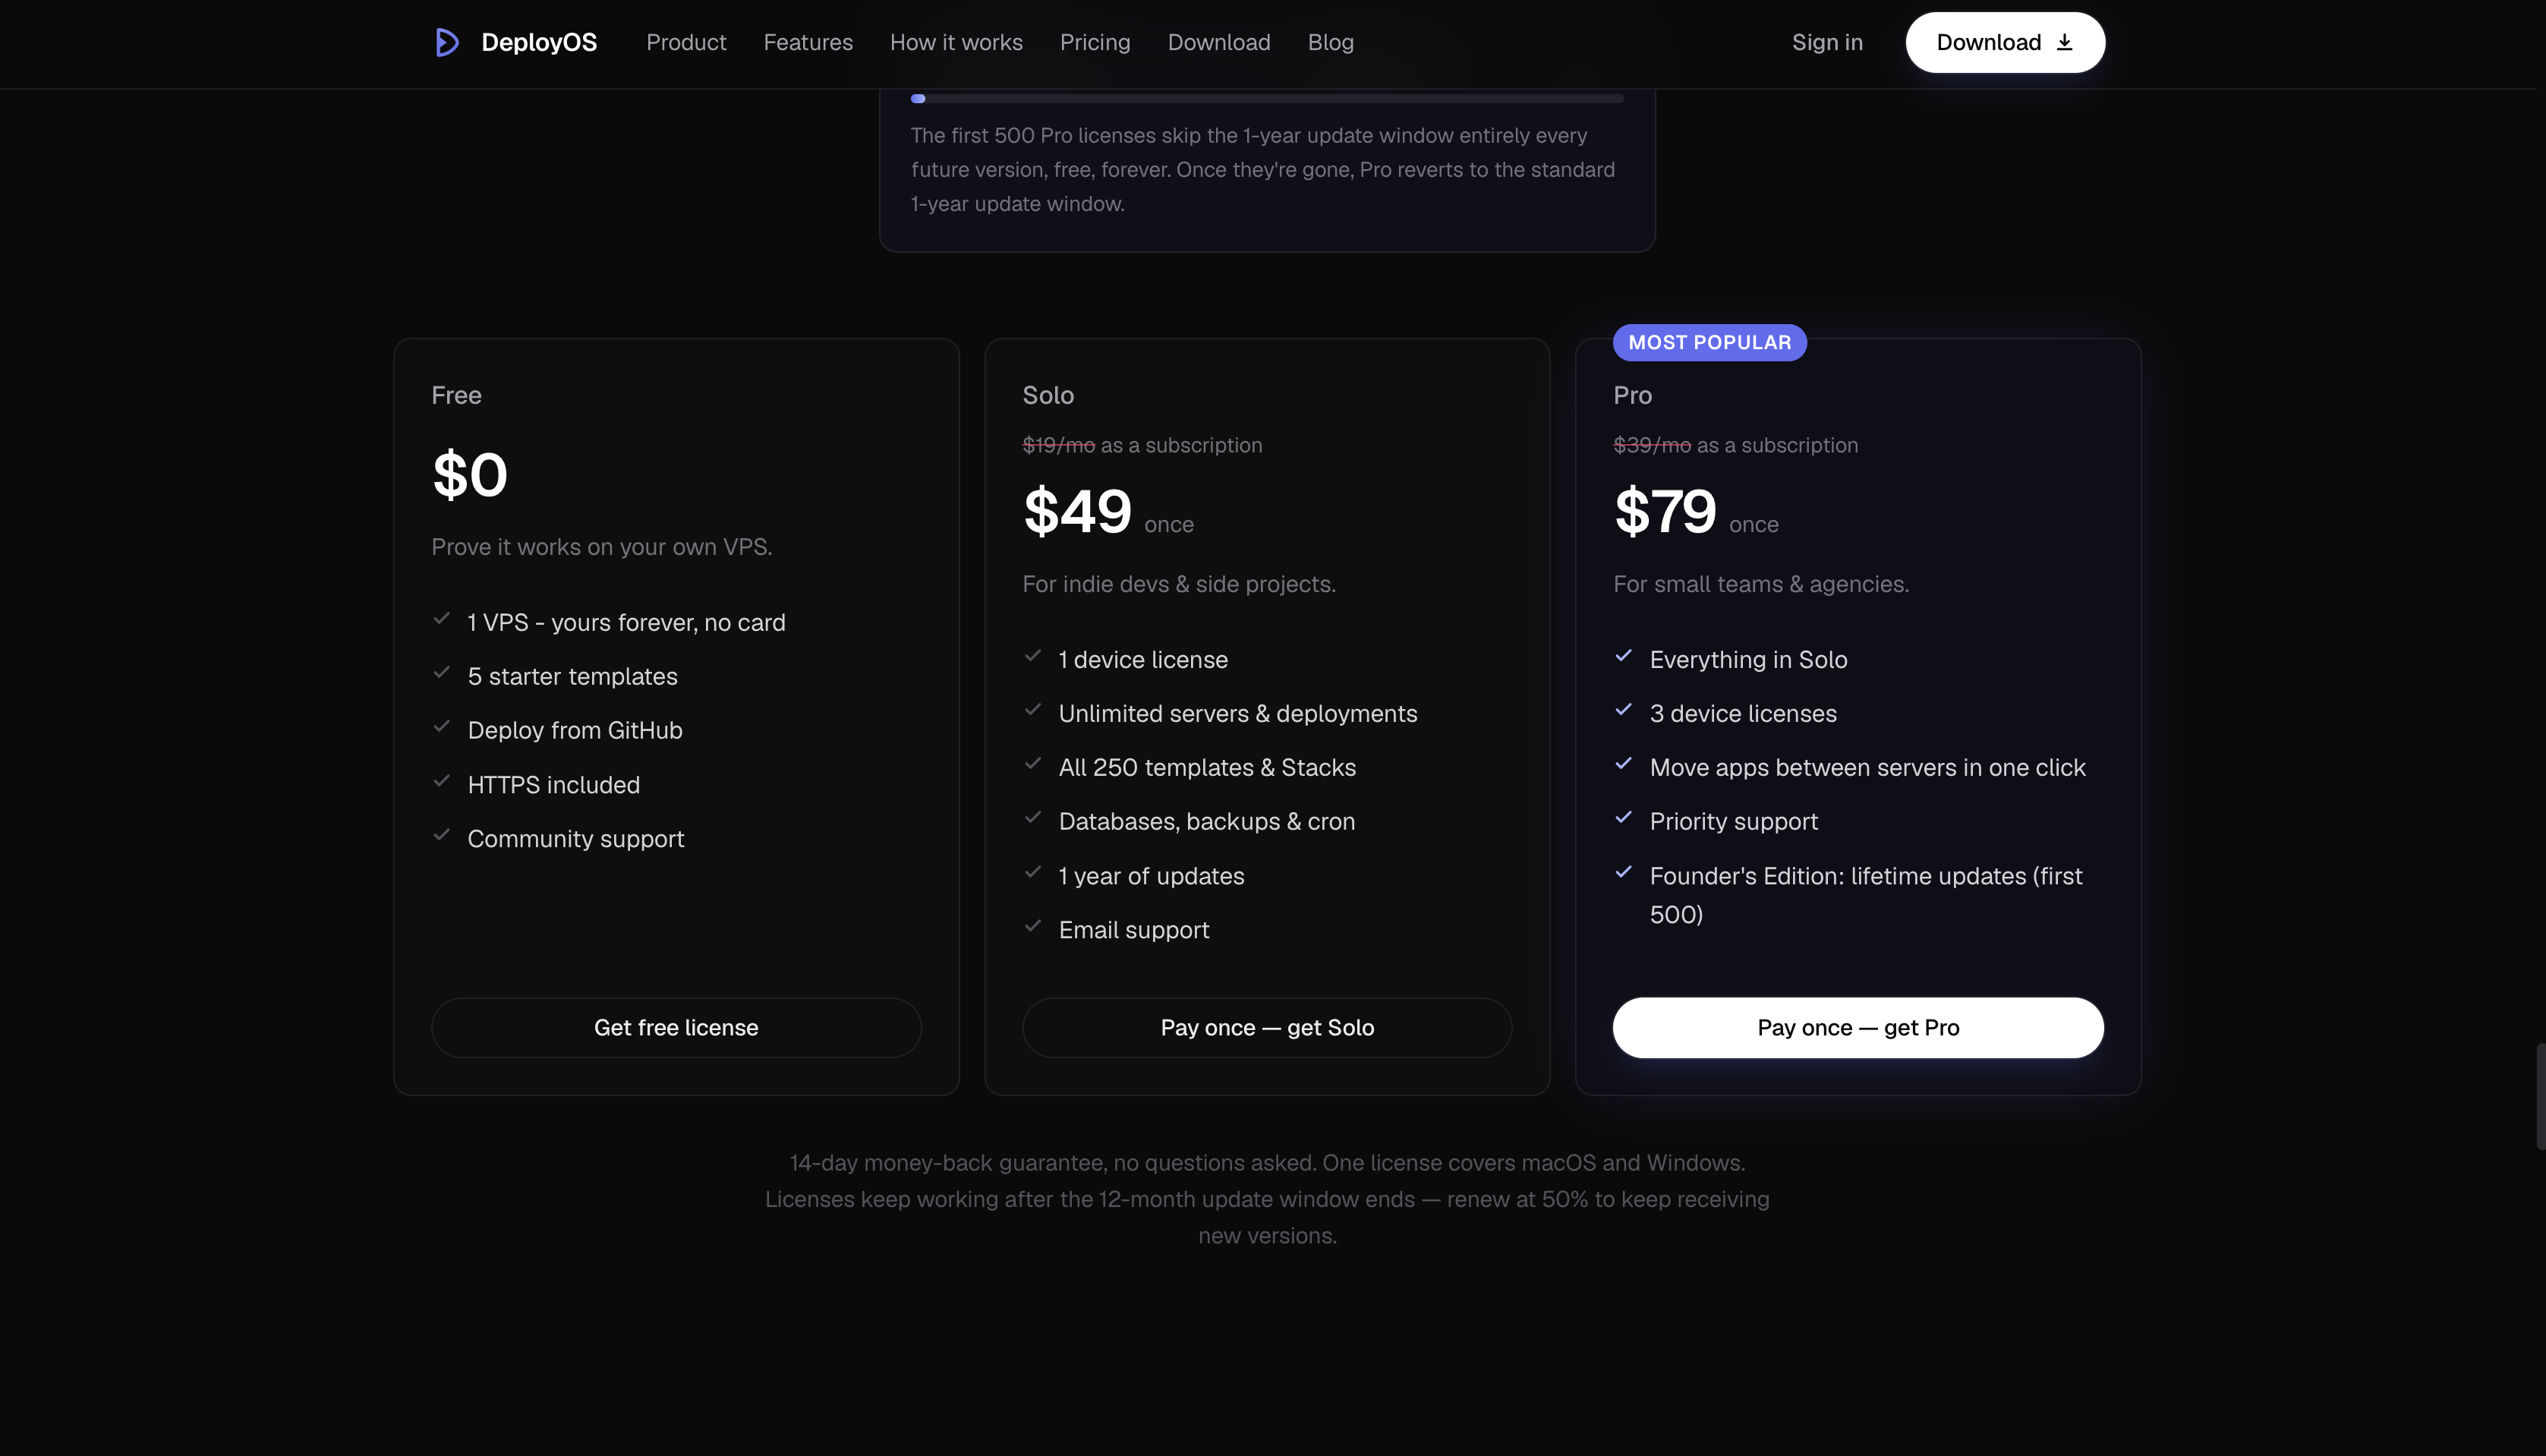Viewport: 2546px width, 1456px height.
Task: Click checkmark icon beside 'Deploy from GitHub'
Action: tap(441, 727)
